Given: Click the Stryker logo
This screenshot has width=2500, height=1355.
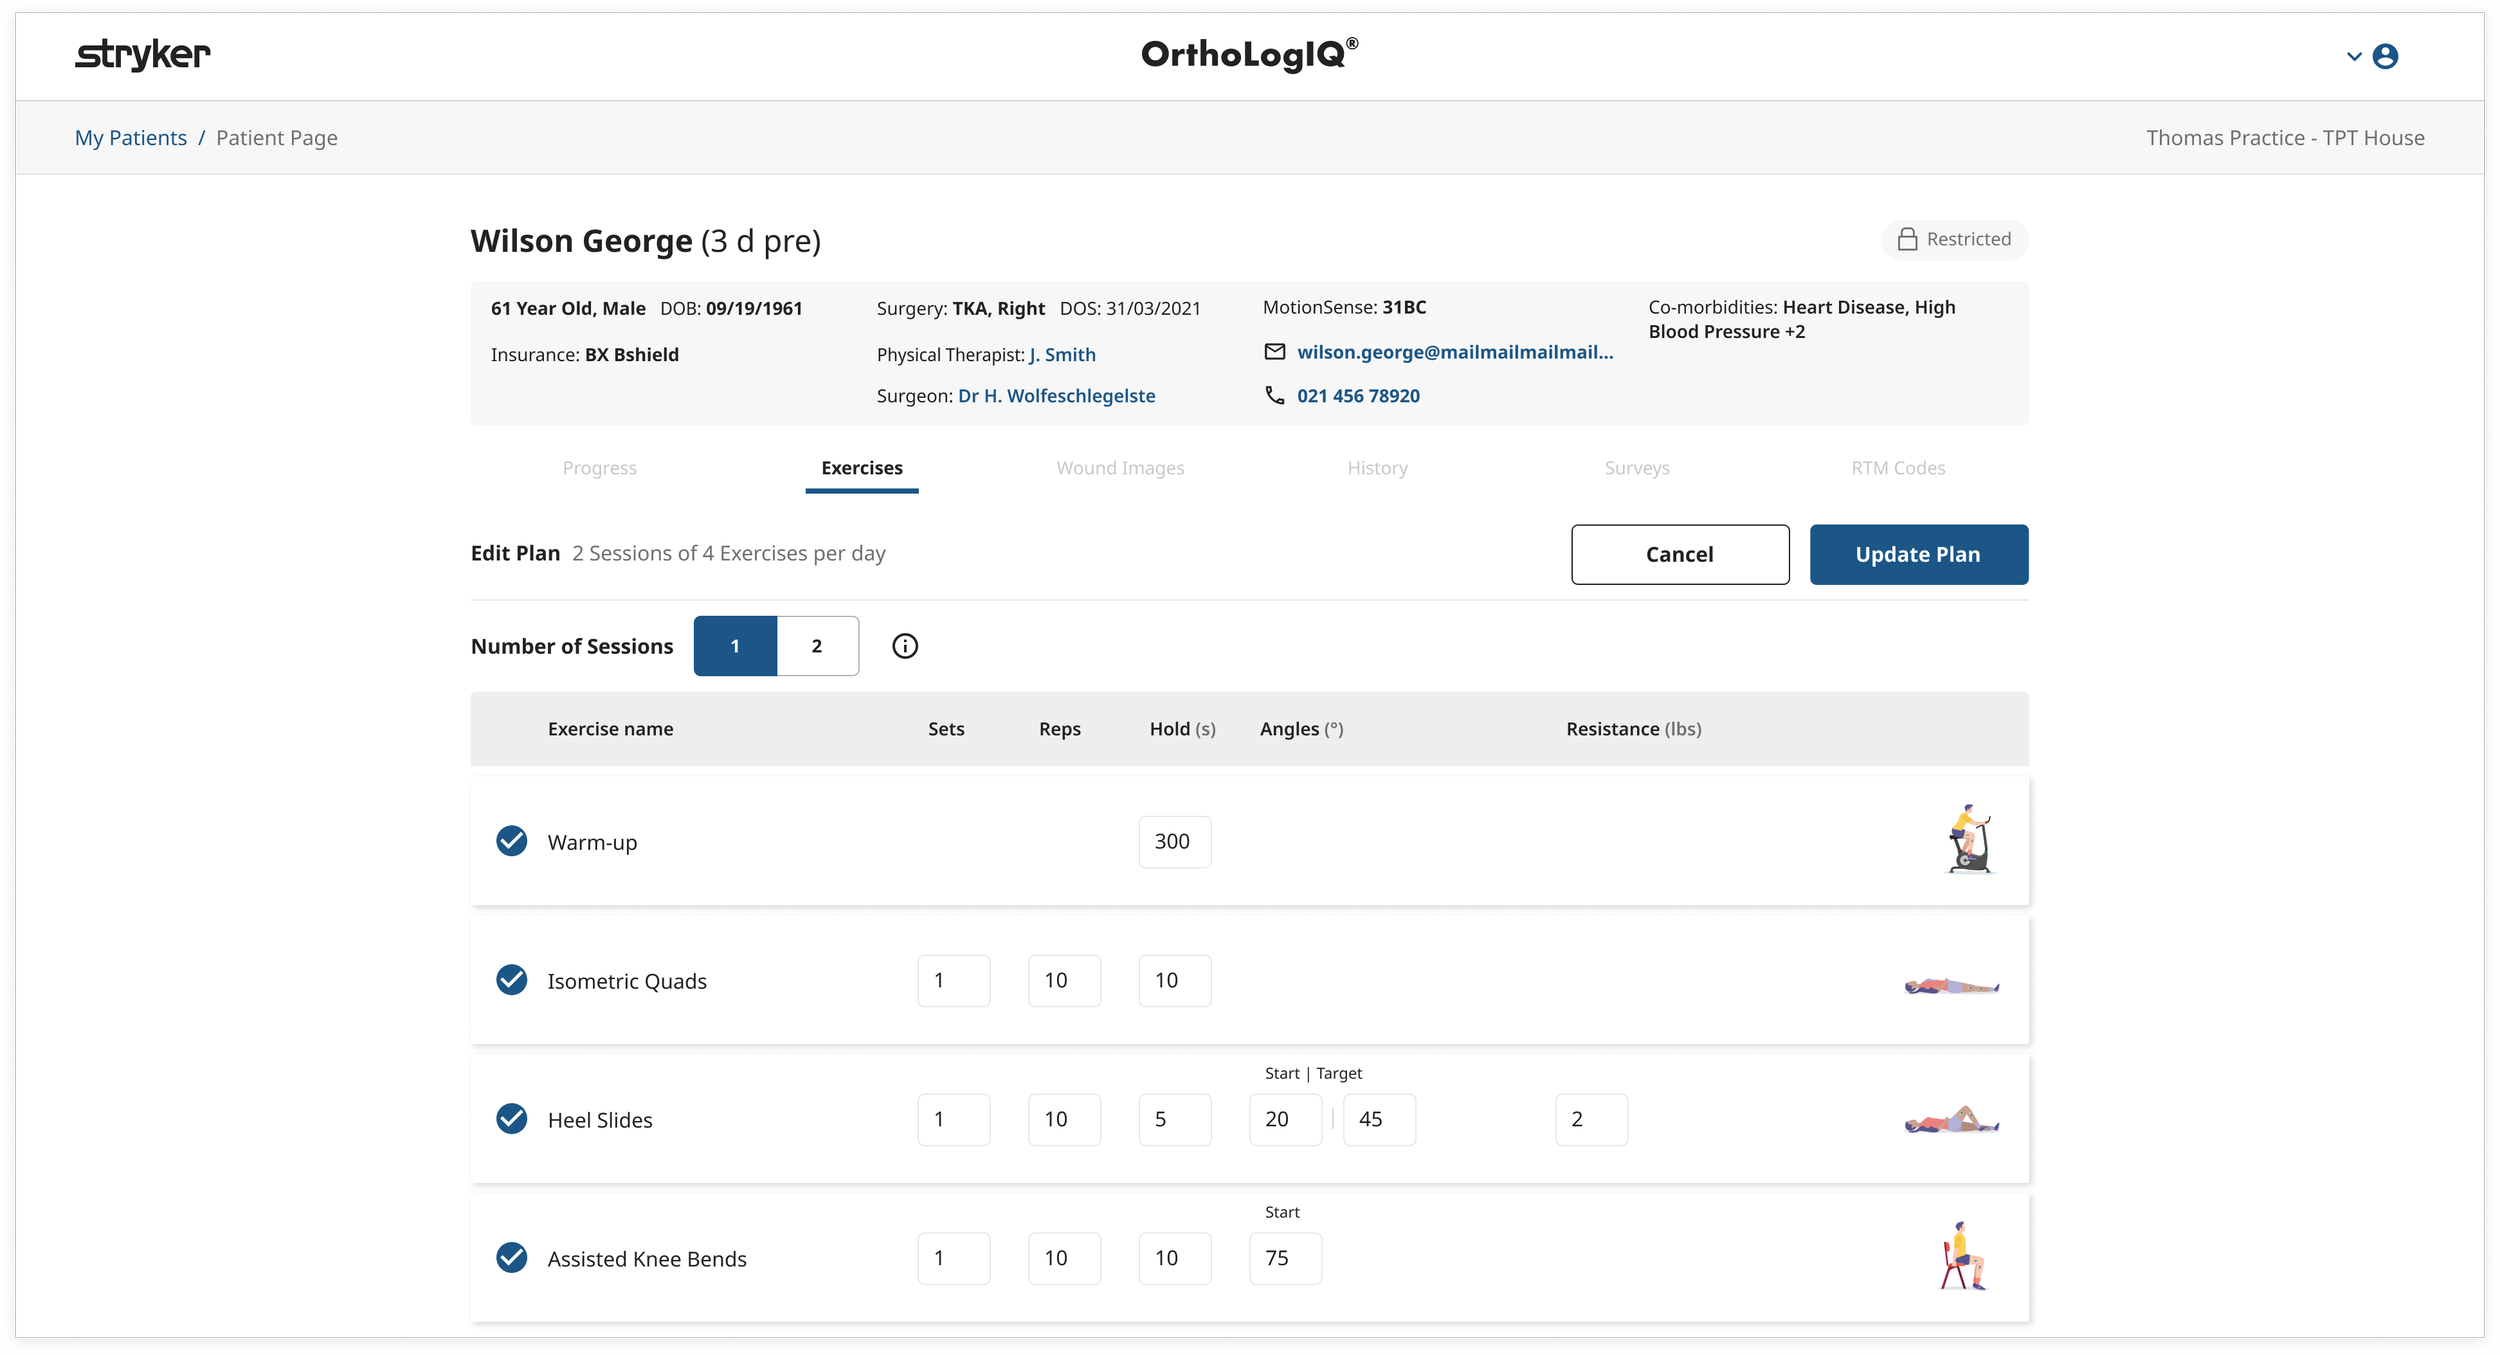Looking at the screenshot, I should click(143, 54).
